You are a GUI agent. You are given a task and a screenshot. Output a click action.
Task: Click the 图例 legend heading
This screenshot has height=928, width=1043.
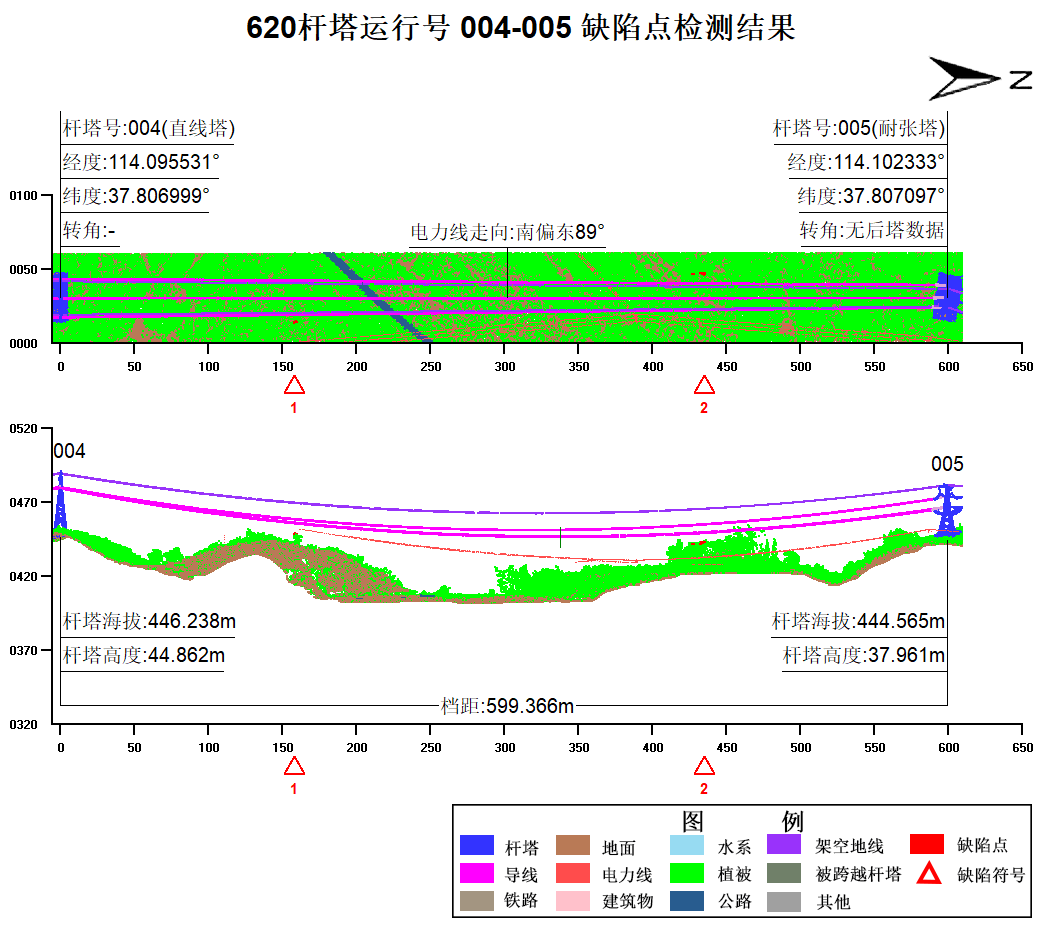(742, 822)
